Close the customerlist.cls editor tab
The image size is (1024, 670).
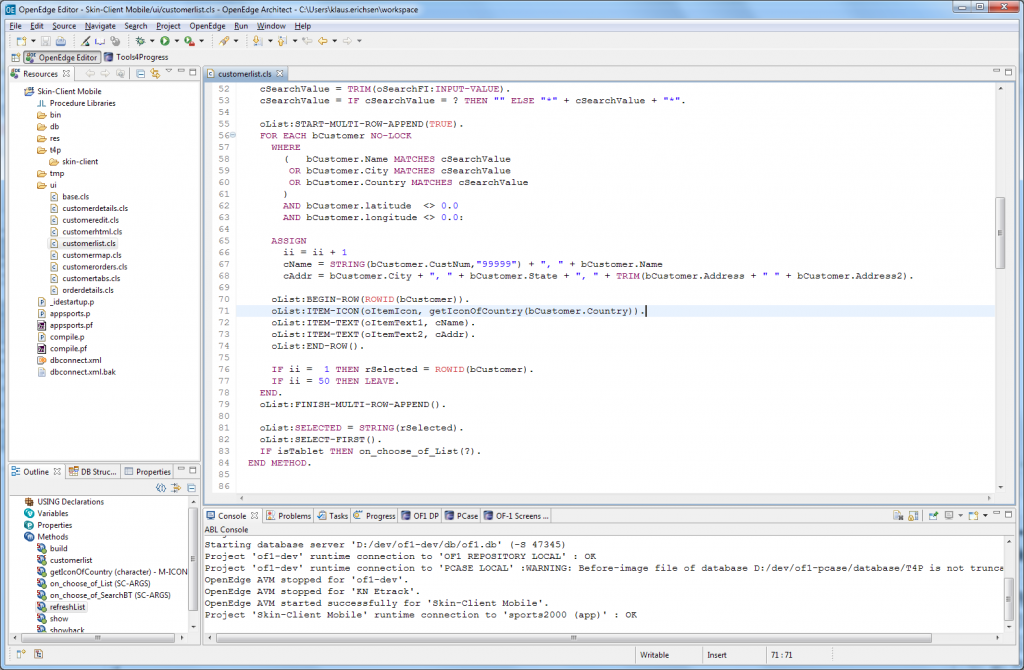[x=282, y=74]
